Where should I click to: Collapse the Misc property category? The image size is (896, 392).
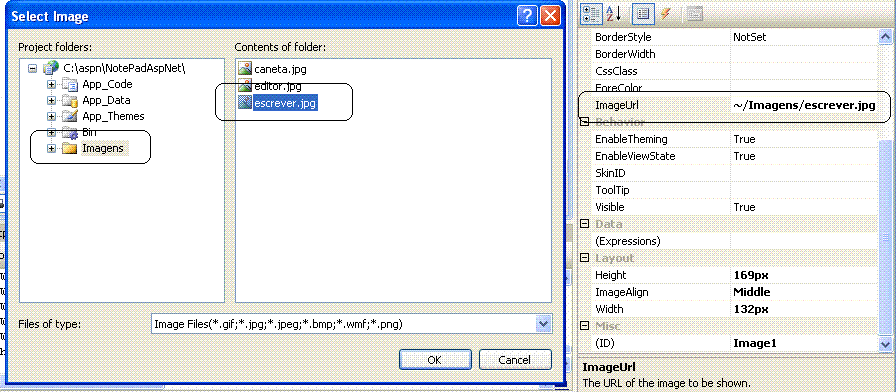(x=585, y=326)
